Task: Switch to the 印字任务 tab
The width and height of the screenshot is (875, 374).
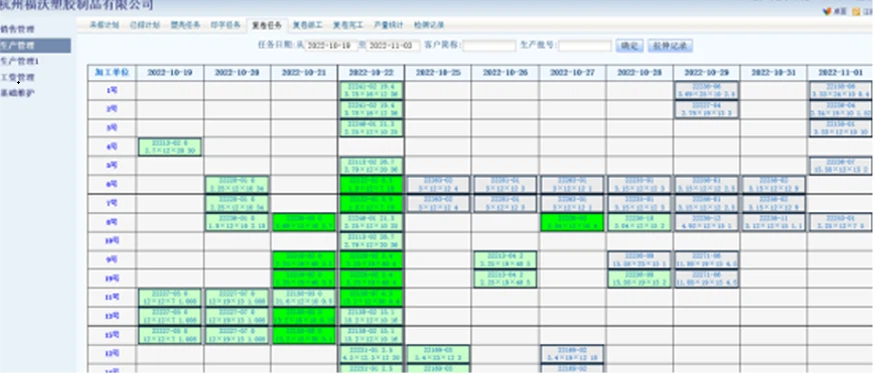Action: [x=226, y=25]
